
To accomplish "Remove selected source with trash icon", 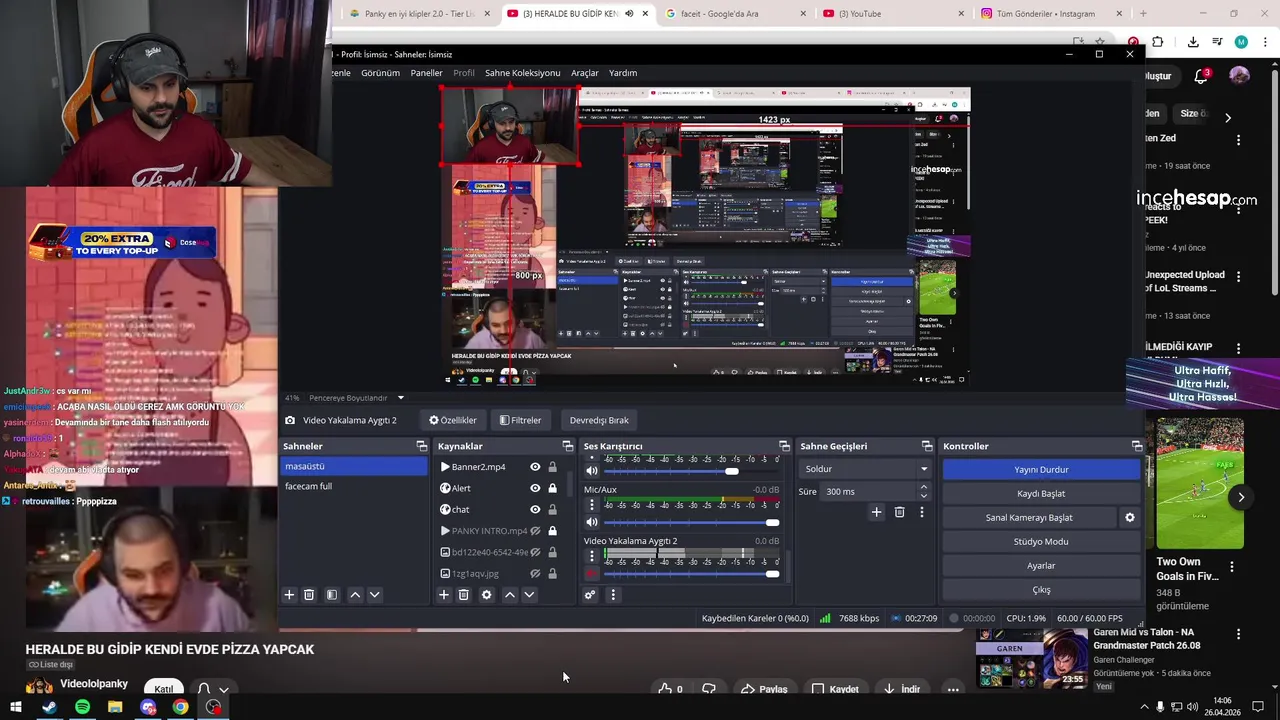I will pos(464,594).
